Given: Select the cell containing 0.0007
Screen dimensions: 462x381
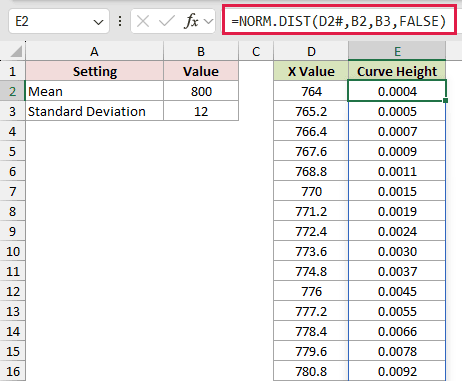Looking at the screenshot, I should [x=397, y=131].
